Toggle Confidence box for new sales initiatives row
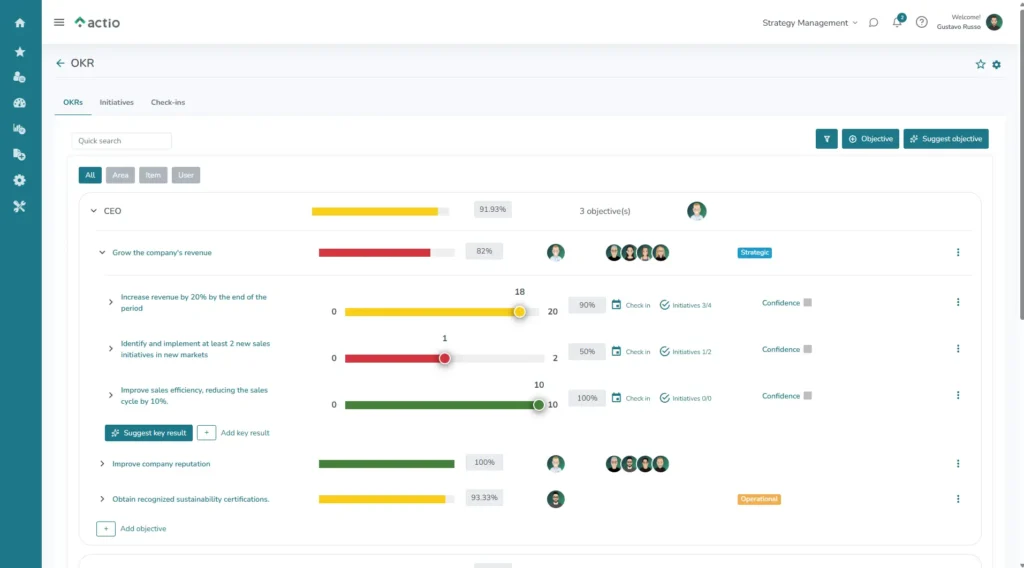1024x568 pixels. pyautogui.click(x=808, y=349)
